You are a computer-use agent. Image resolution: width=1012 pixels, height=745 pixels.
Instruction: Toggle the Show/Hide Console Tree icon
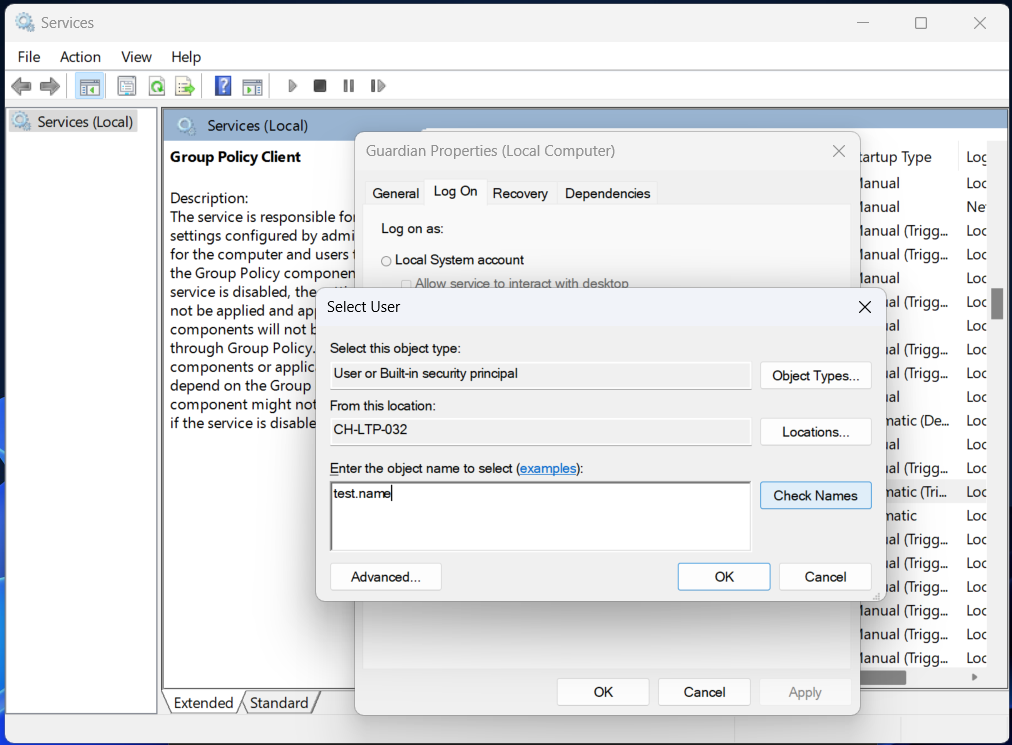click(90, 86)
